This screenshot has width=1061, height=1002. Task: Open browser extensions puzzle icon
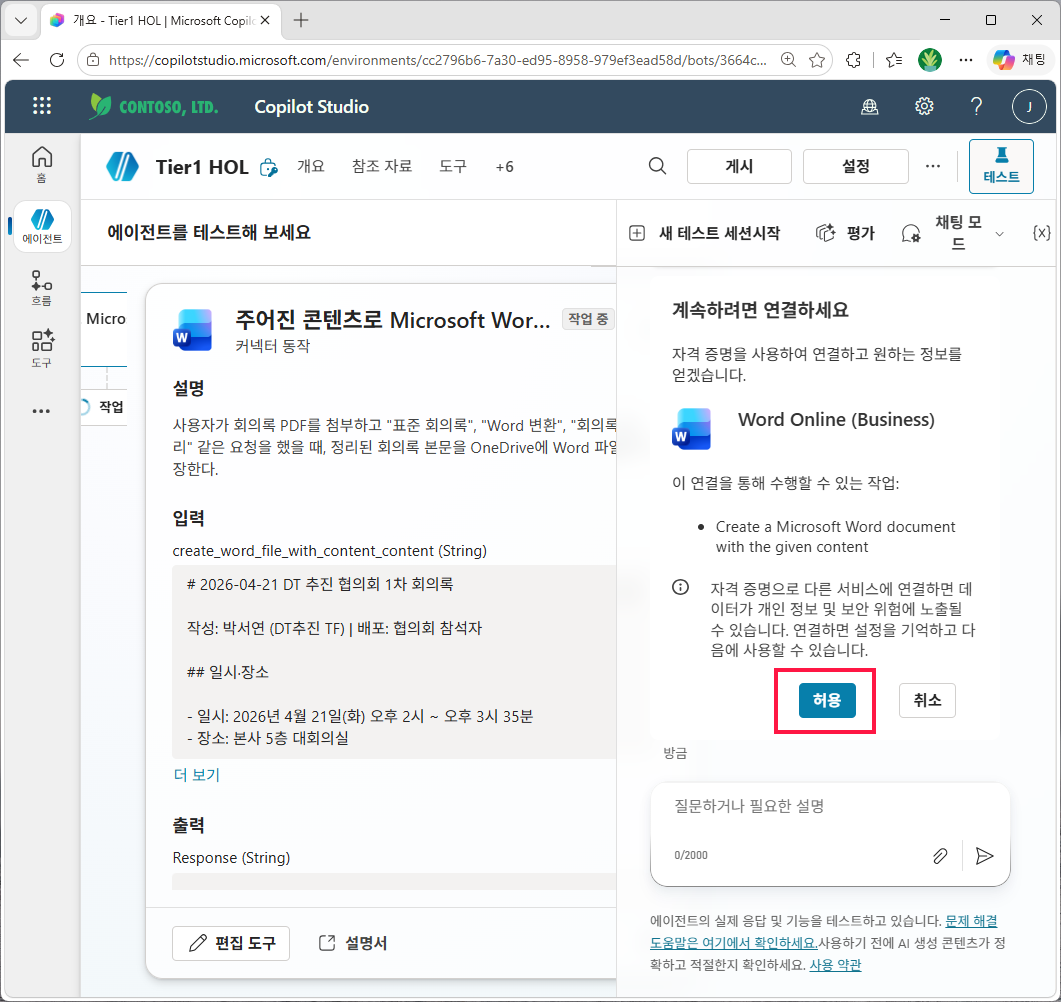[854, 60]
